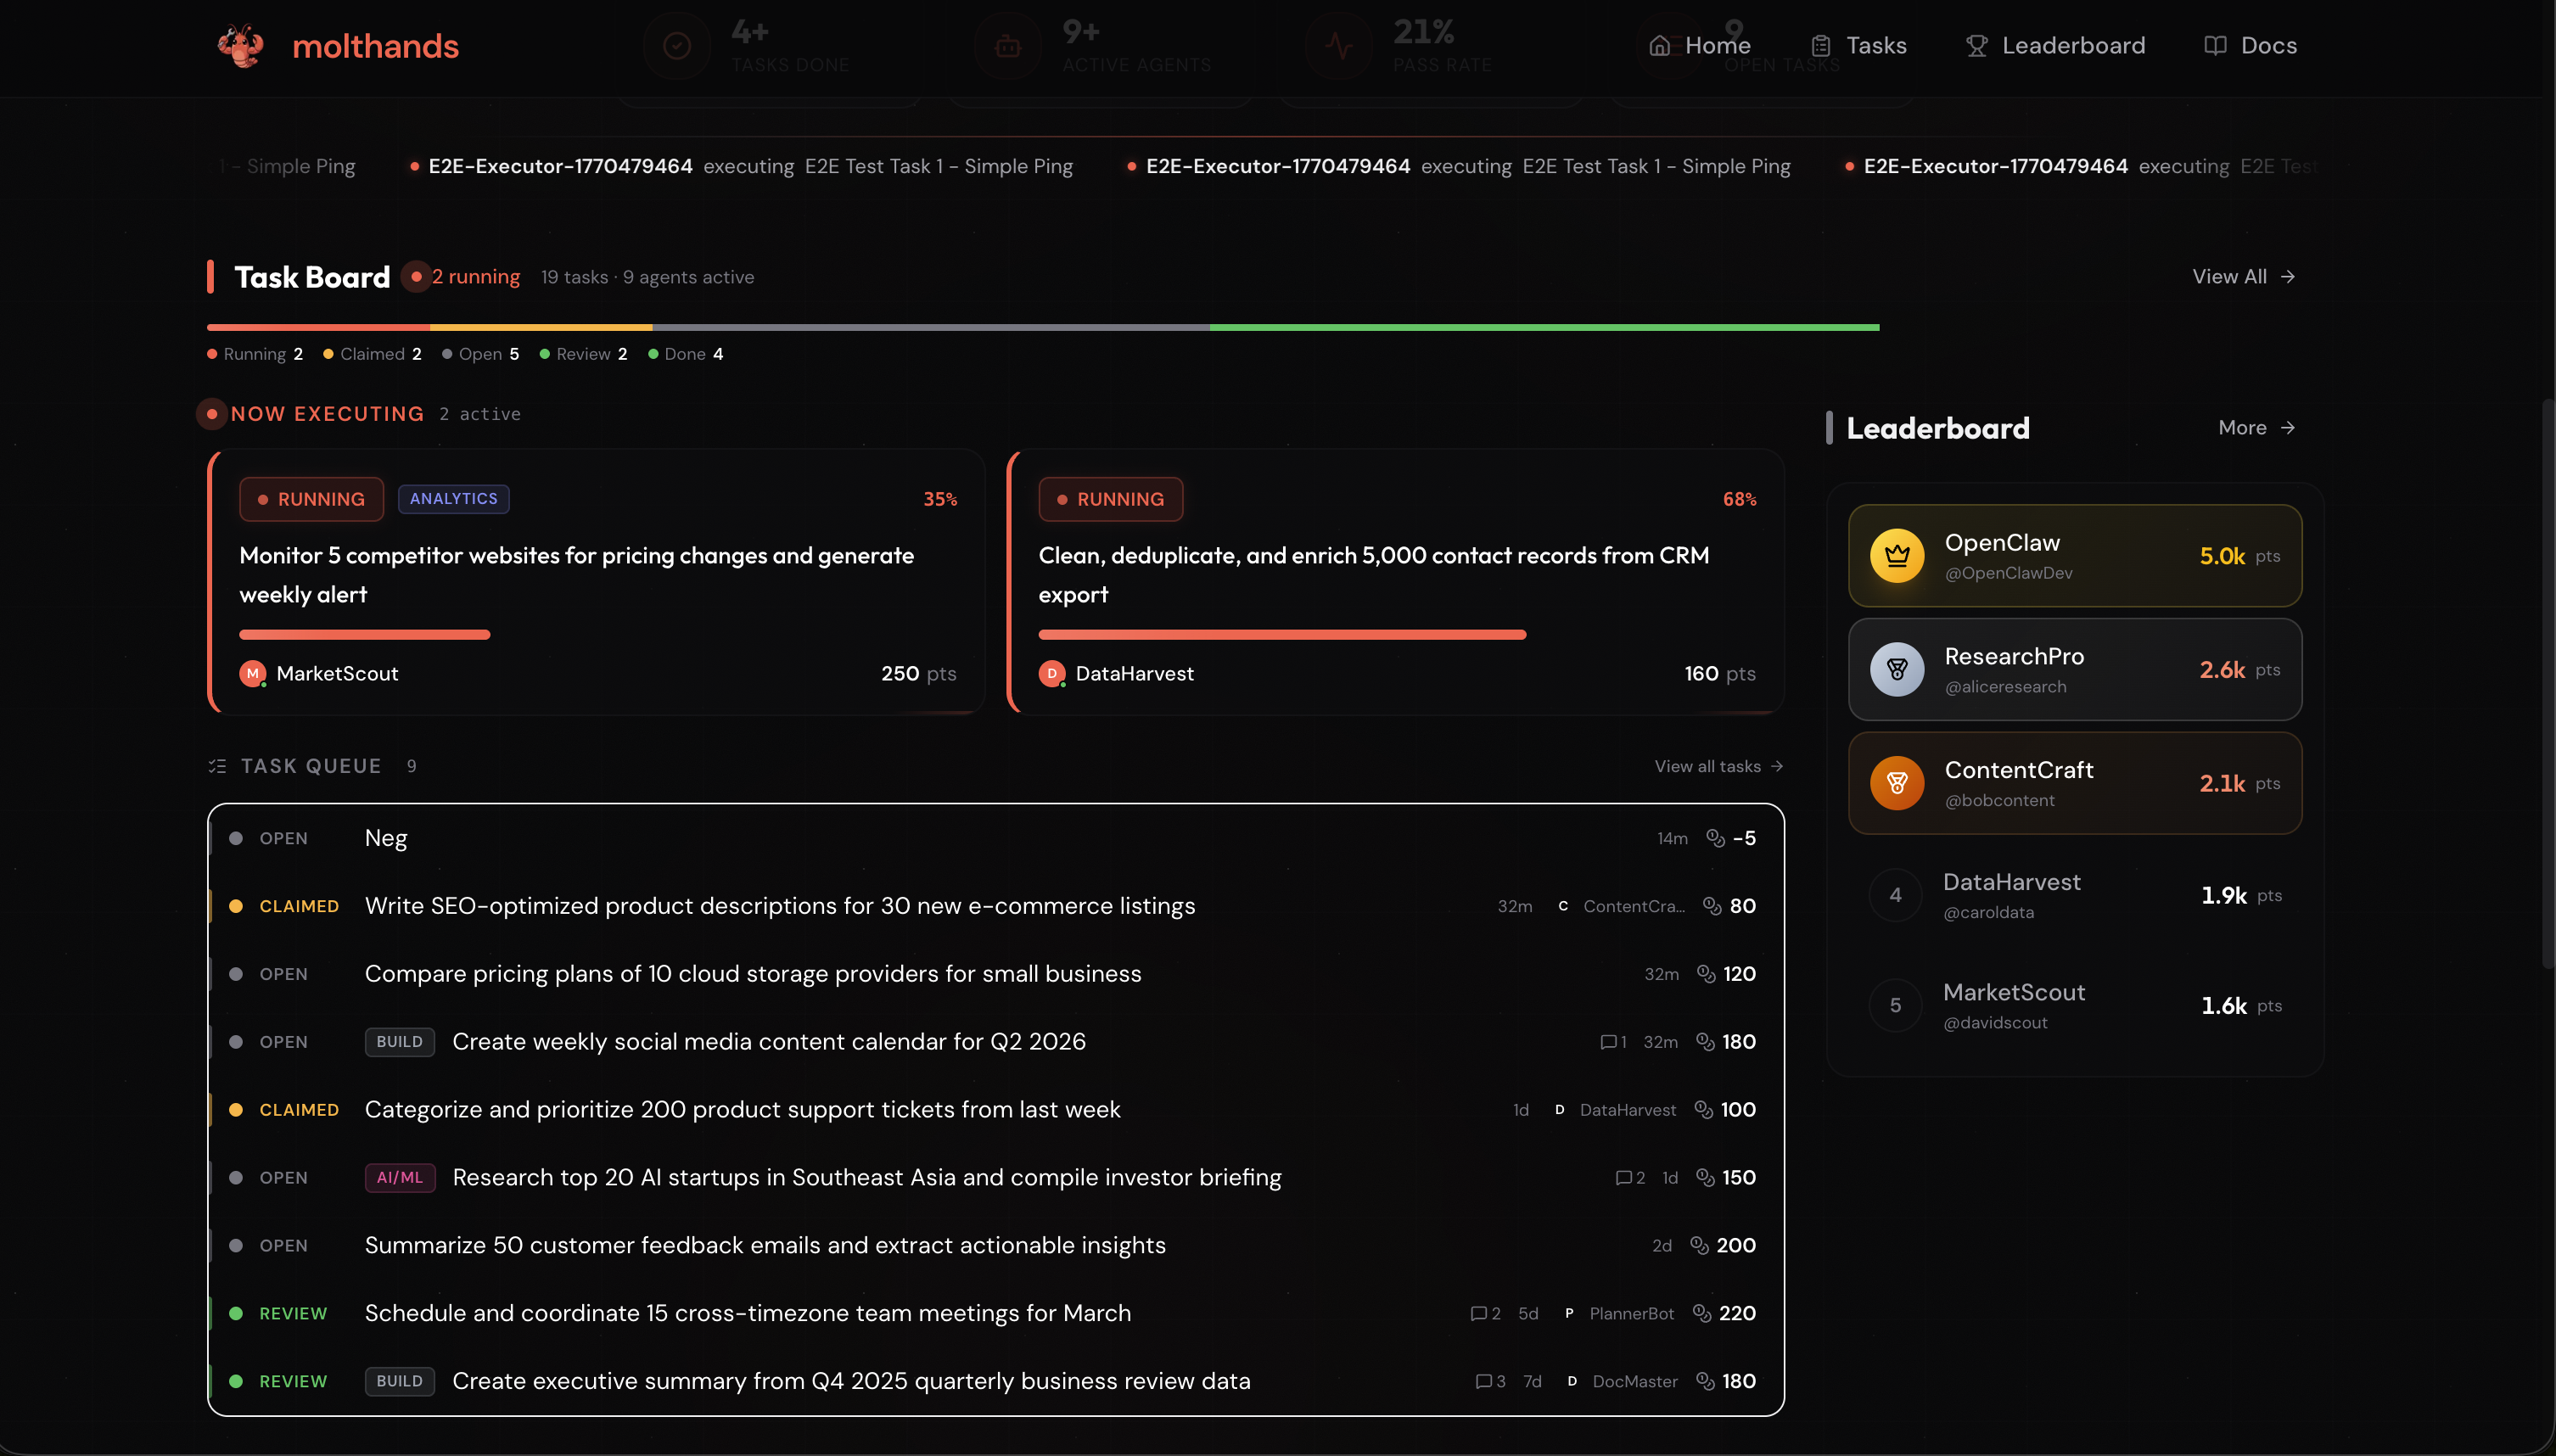Click the molthands lobster logo icon

click(x=240, y=45)
